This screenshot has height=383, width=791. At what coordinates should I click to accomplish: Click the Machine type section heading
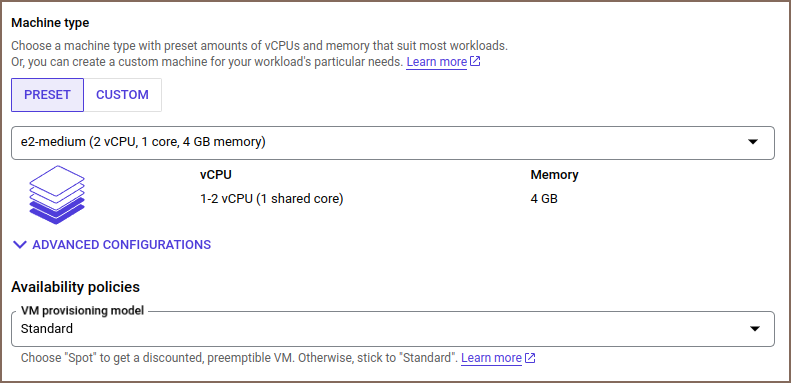coord(50,23)
